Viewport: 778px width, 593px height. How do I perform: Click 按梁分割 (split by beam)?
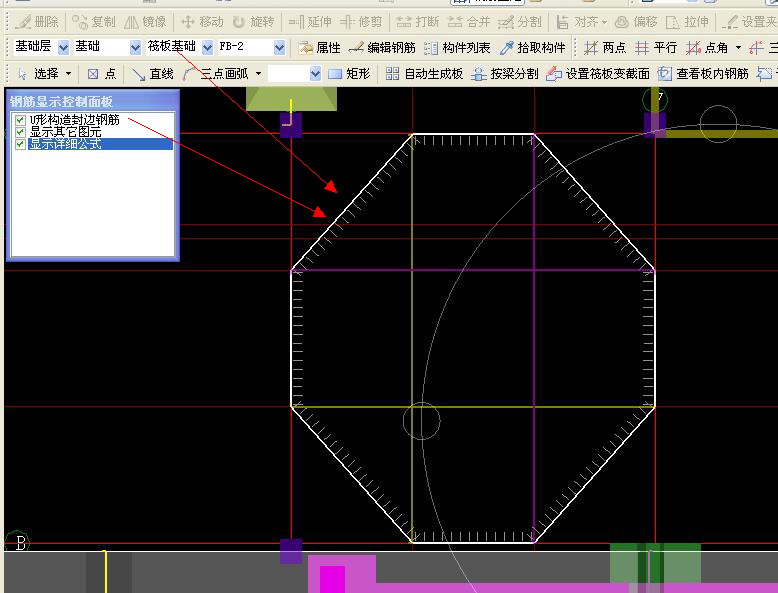[x=505, y=74]
